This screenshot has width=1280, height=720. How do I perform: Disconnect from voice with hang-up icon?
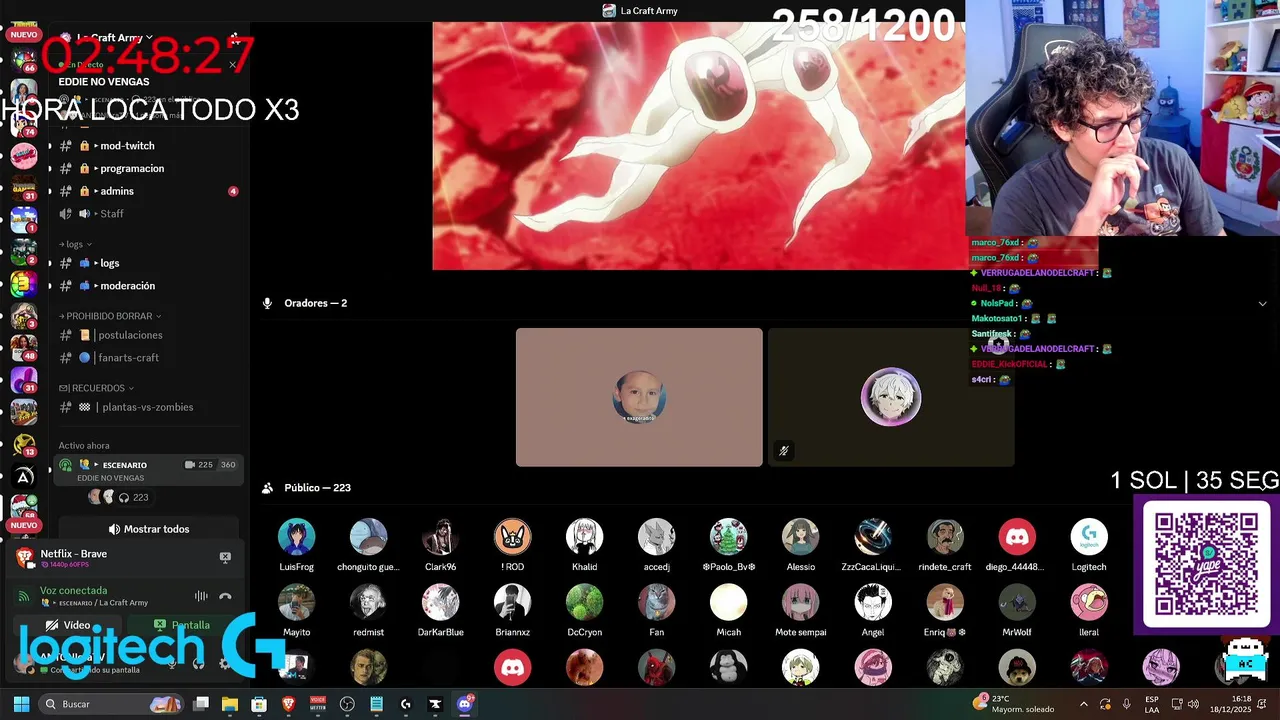pos(225,596)
